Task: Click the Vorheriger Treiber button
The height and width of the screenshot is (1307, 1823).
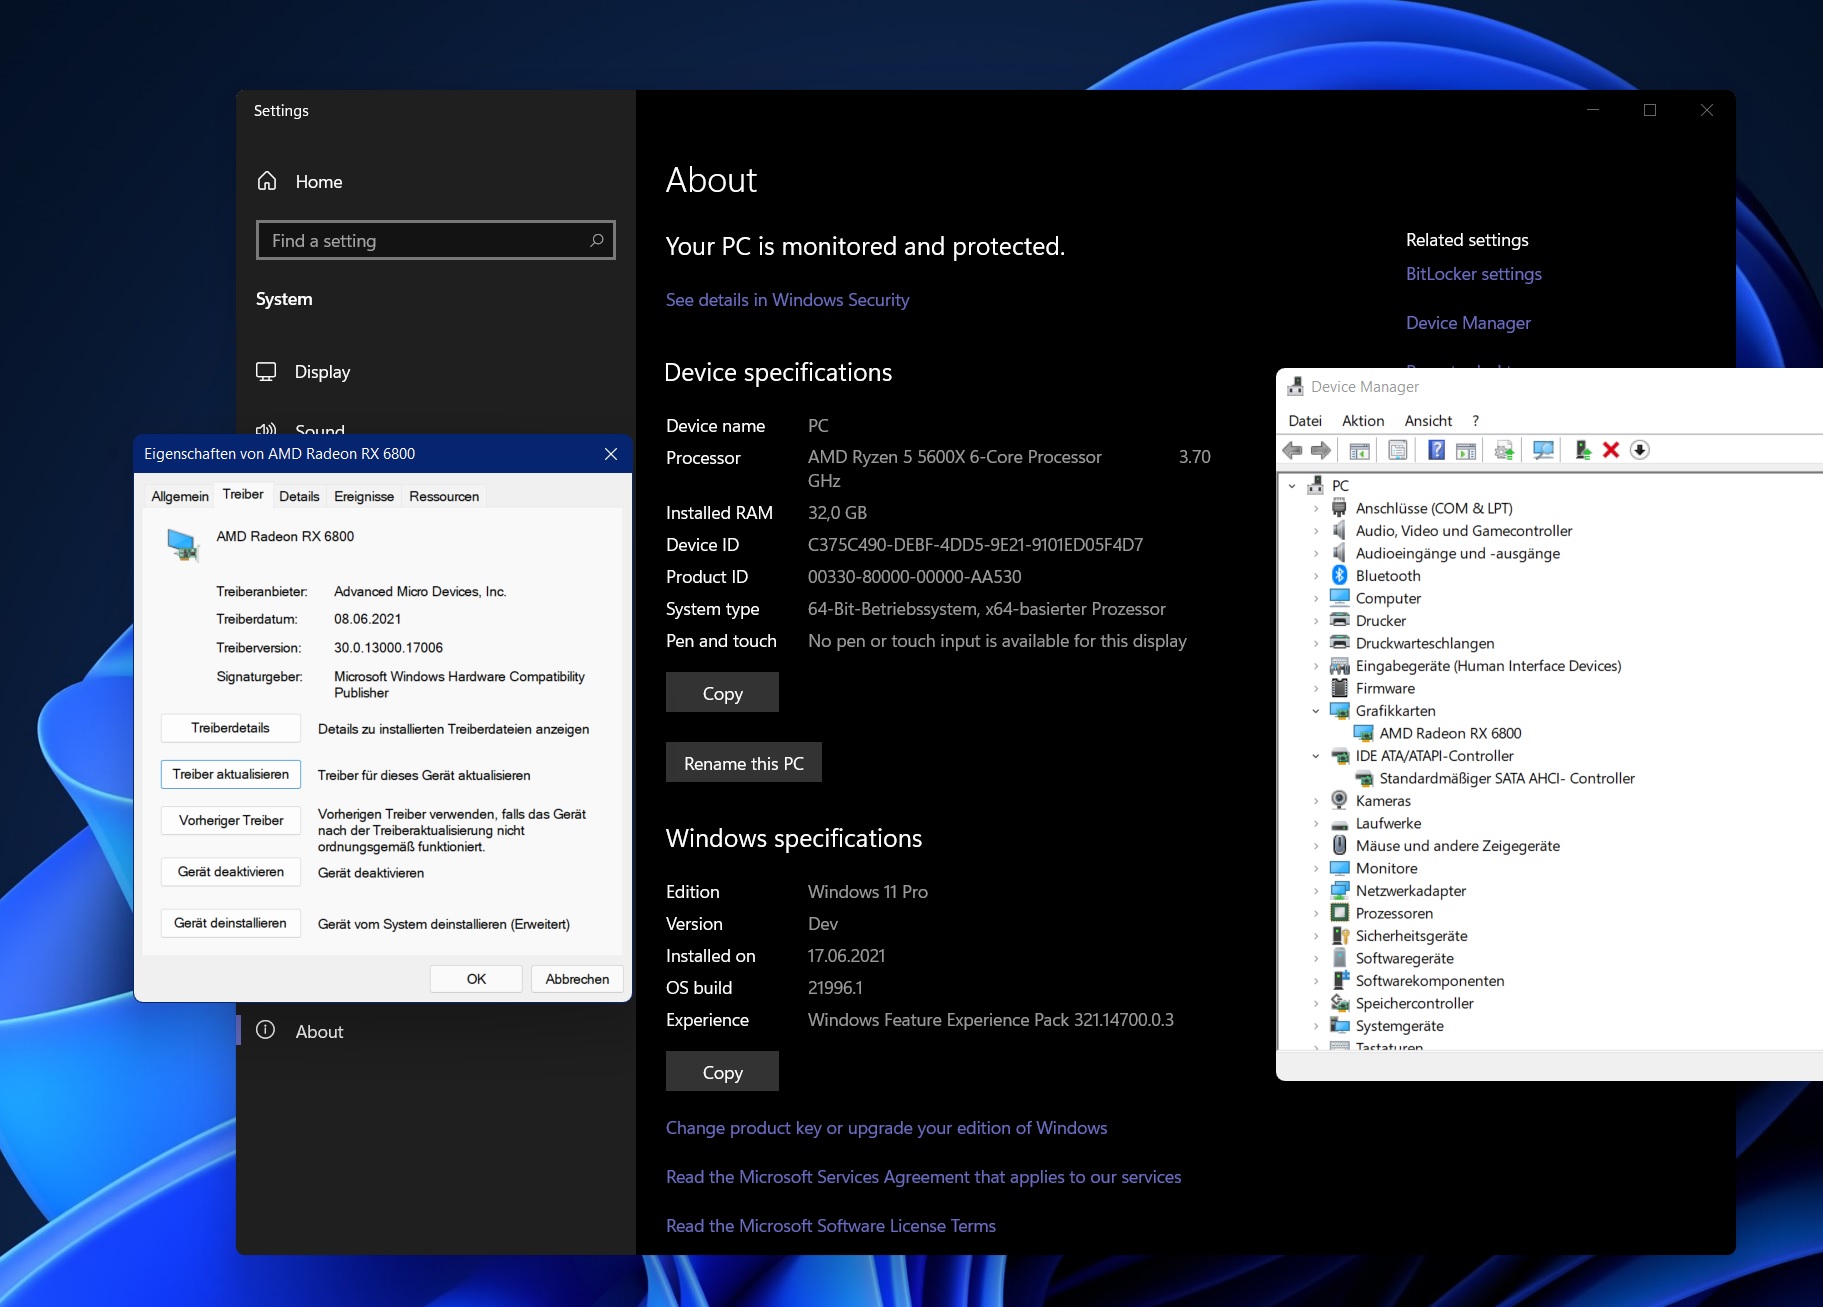Action: [231, 820]
